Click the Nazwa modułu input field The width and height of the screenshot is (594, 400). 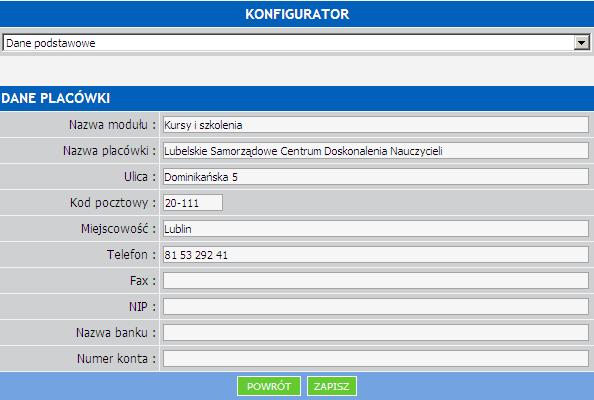pos(375,125)
